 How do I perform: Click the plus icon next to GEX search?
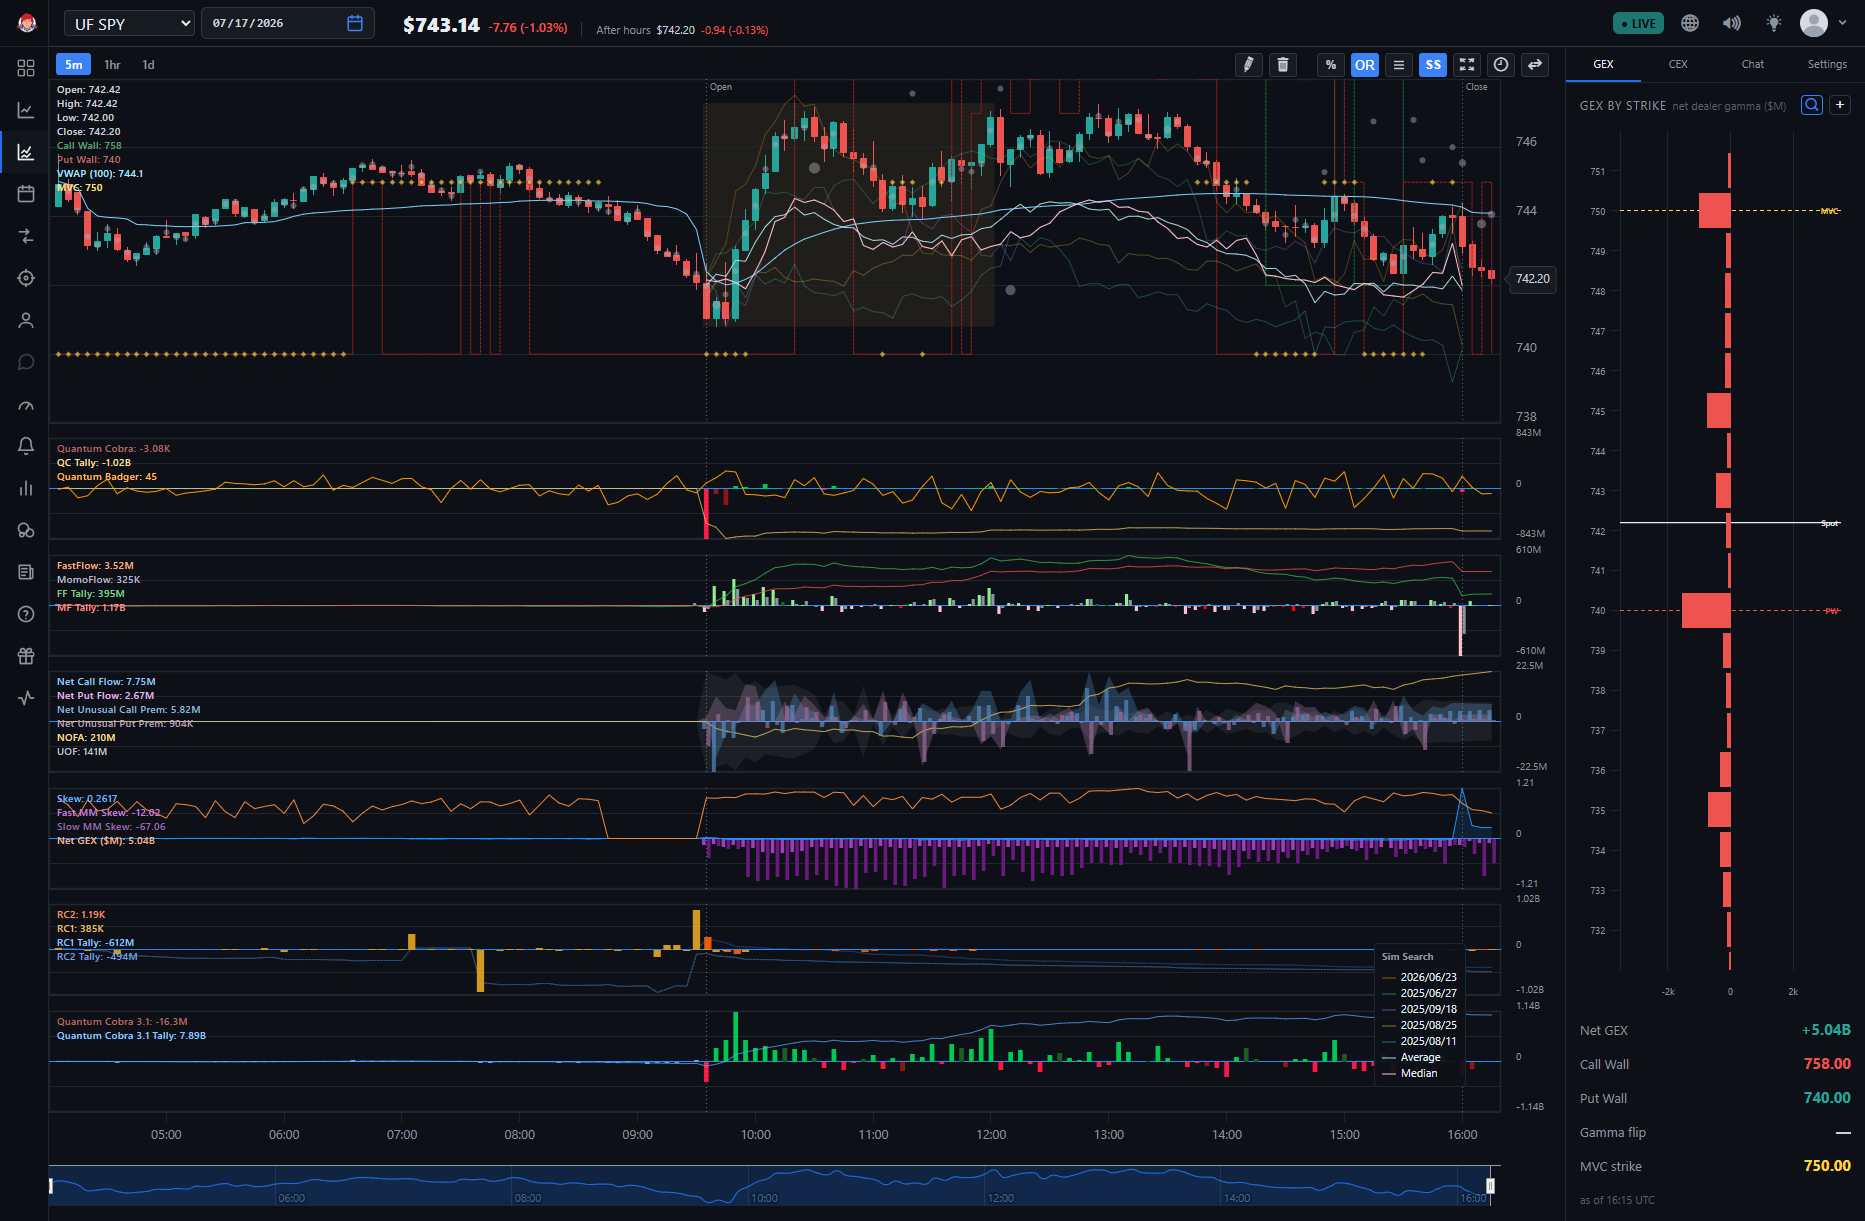[x=1840, y=105]
